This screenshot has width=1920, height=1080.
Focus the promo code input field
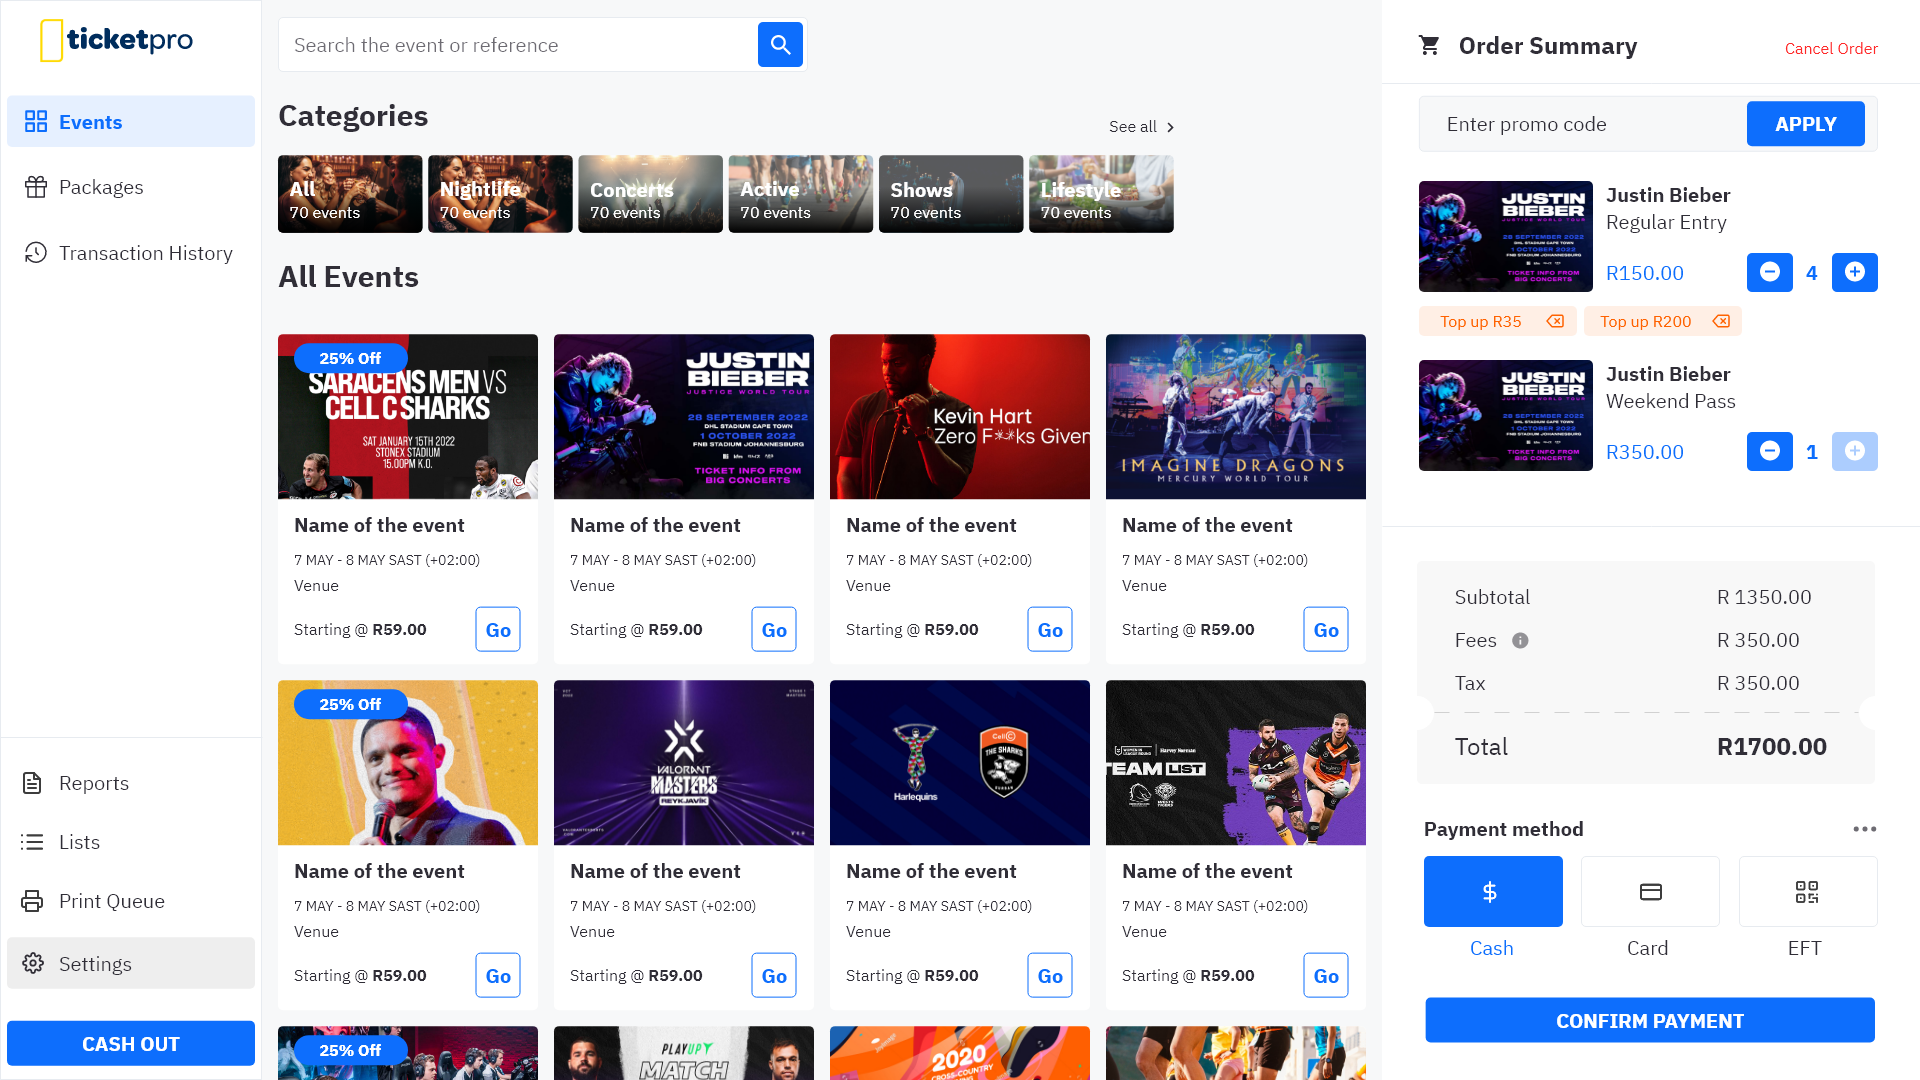point(1582,124)
